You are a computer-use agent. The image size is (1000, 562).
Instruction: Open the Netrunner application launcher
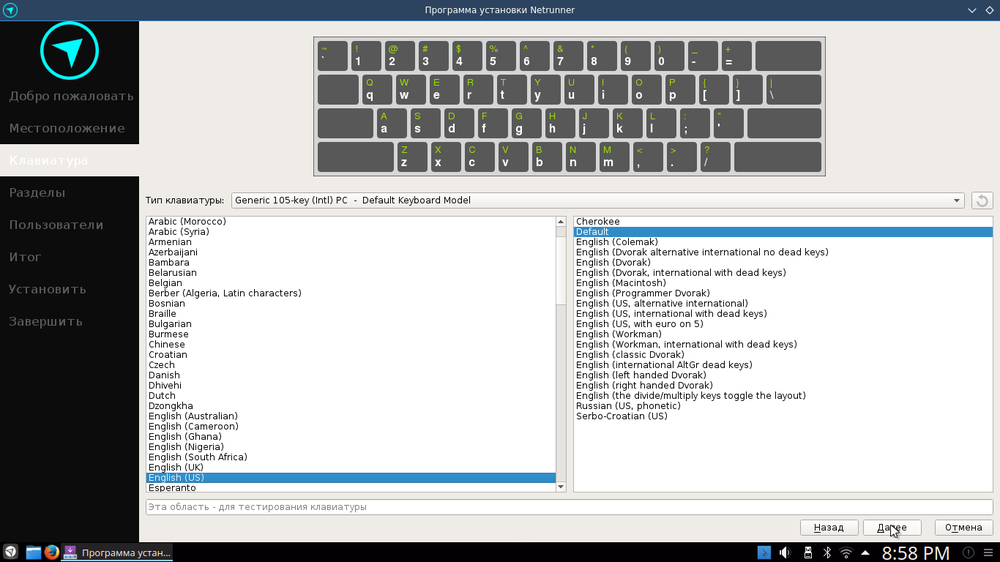(10, 552)
